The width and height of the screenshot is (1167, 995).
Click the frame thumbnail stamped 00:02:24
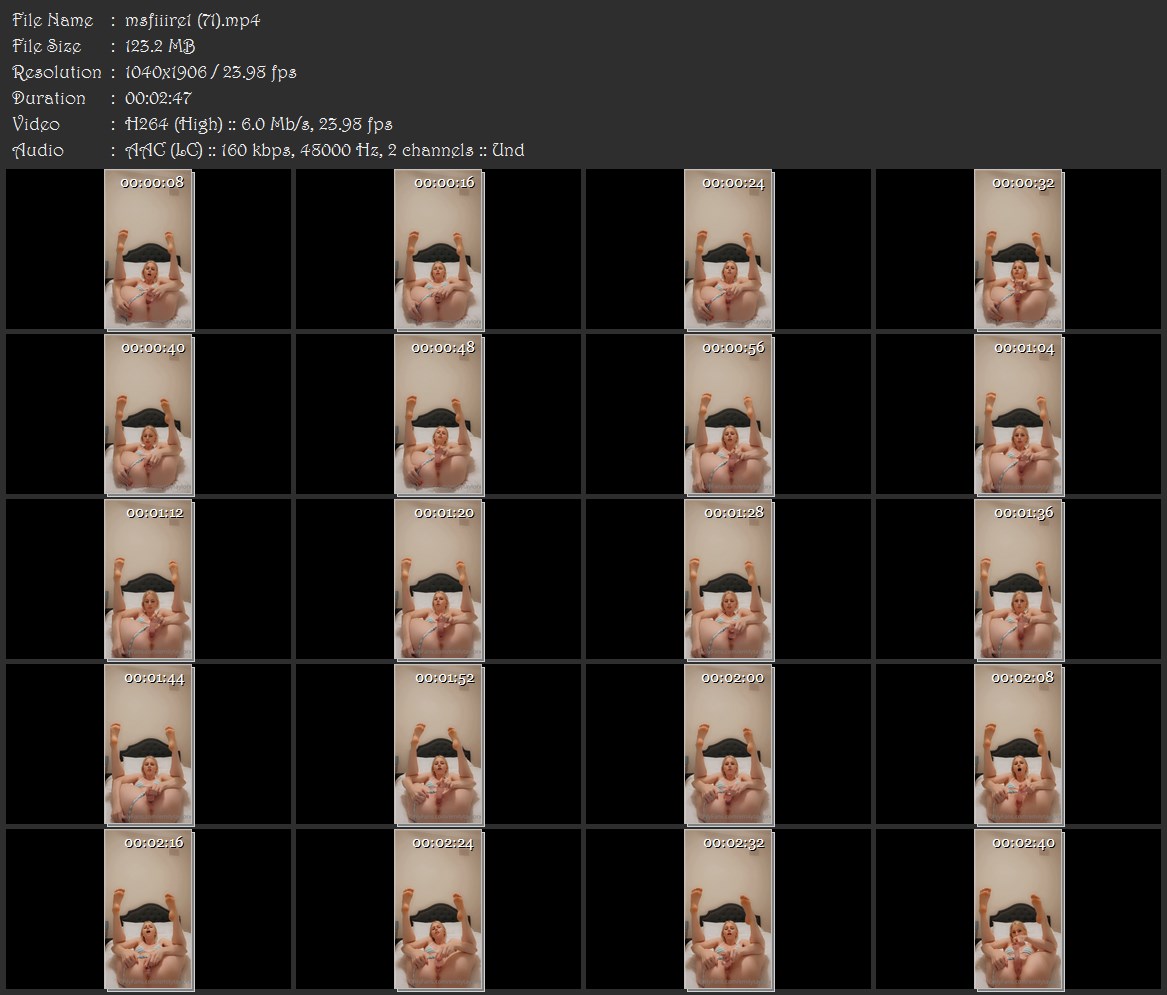[439, 910]
